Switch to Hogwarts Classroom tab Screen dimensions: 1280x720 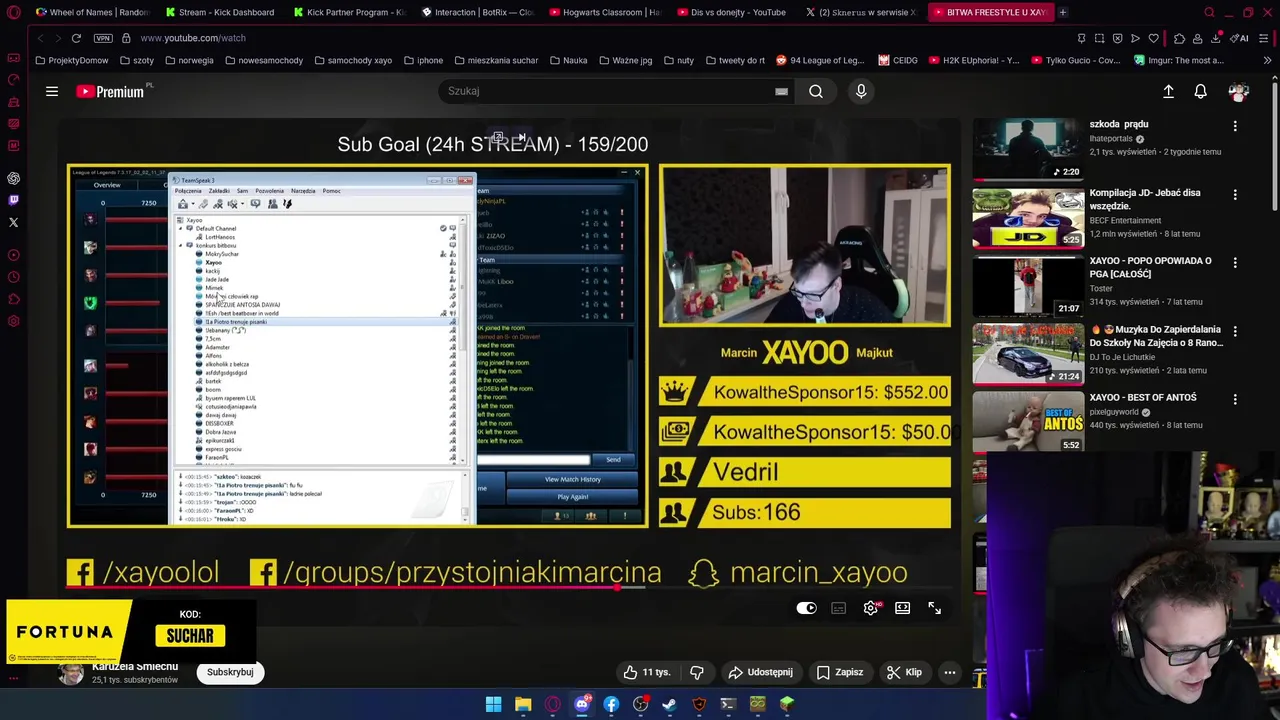[607, 12]
